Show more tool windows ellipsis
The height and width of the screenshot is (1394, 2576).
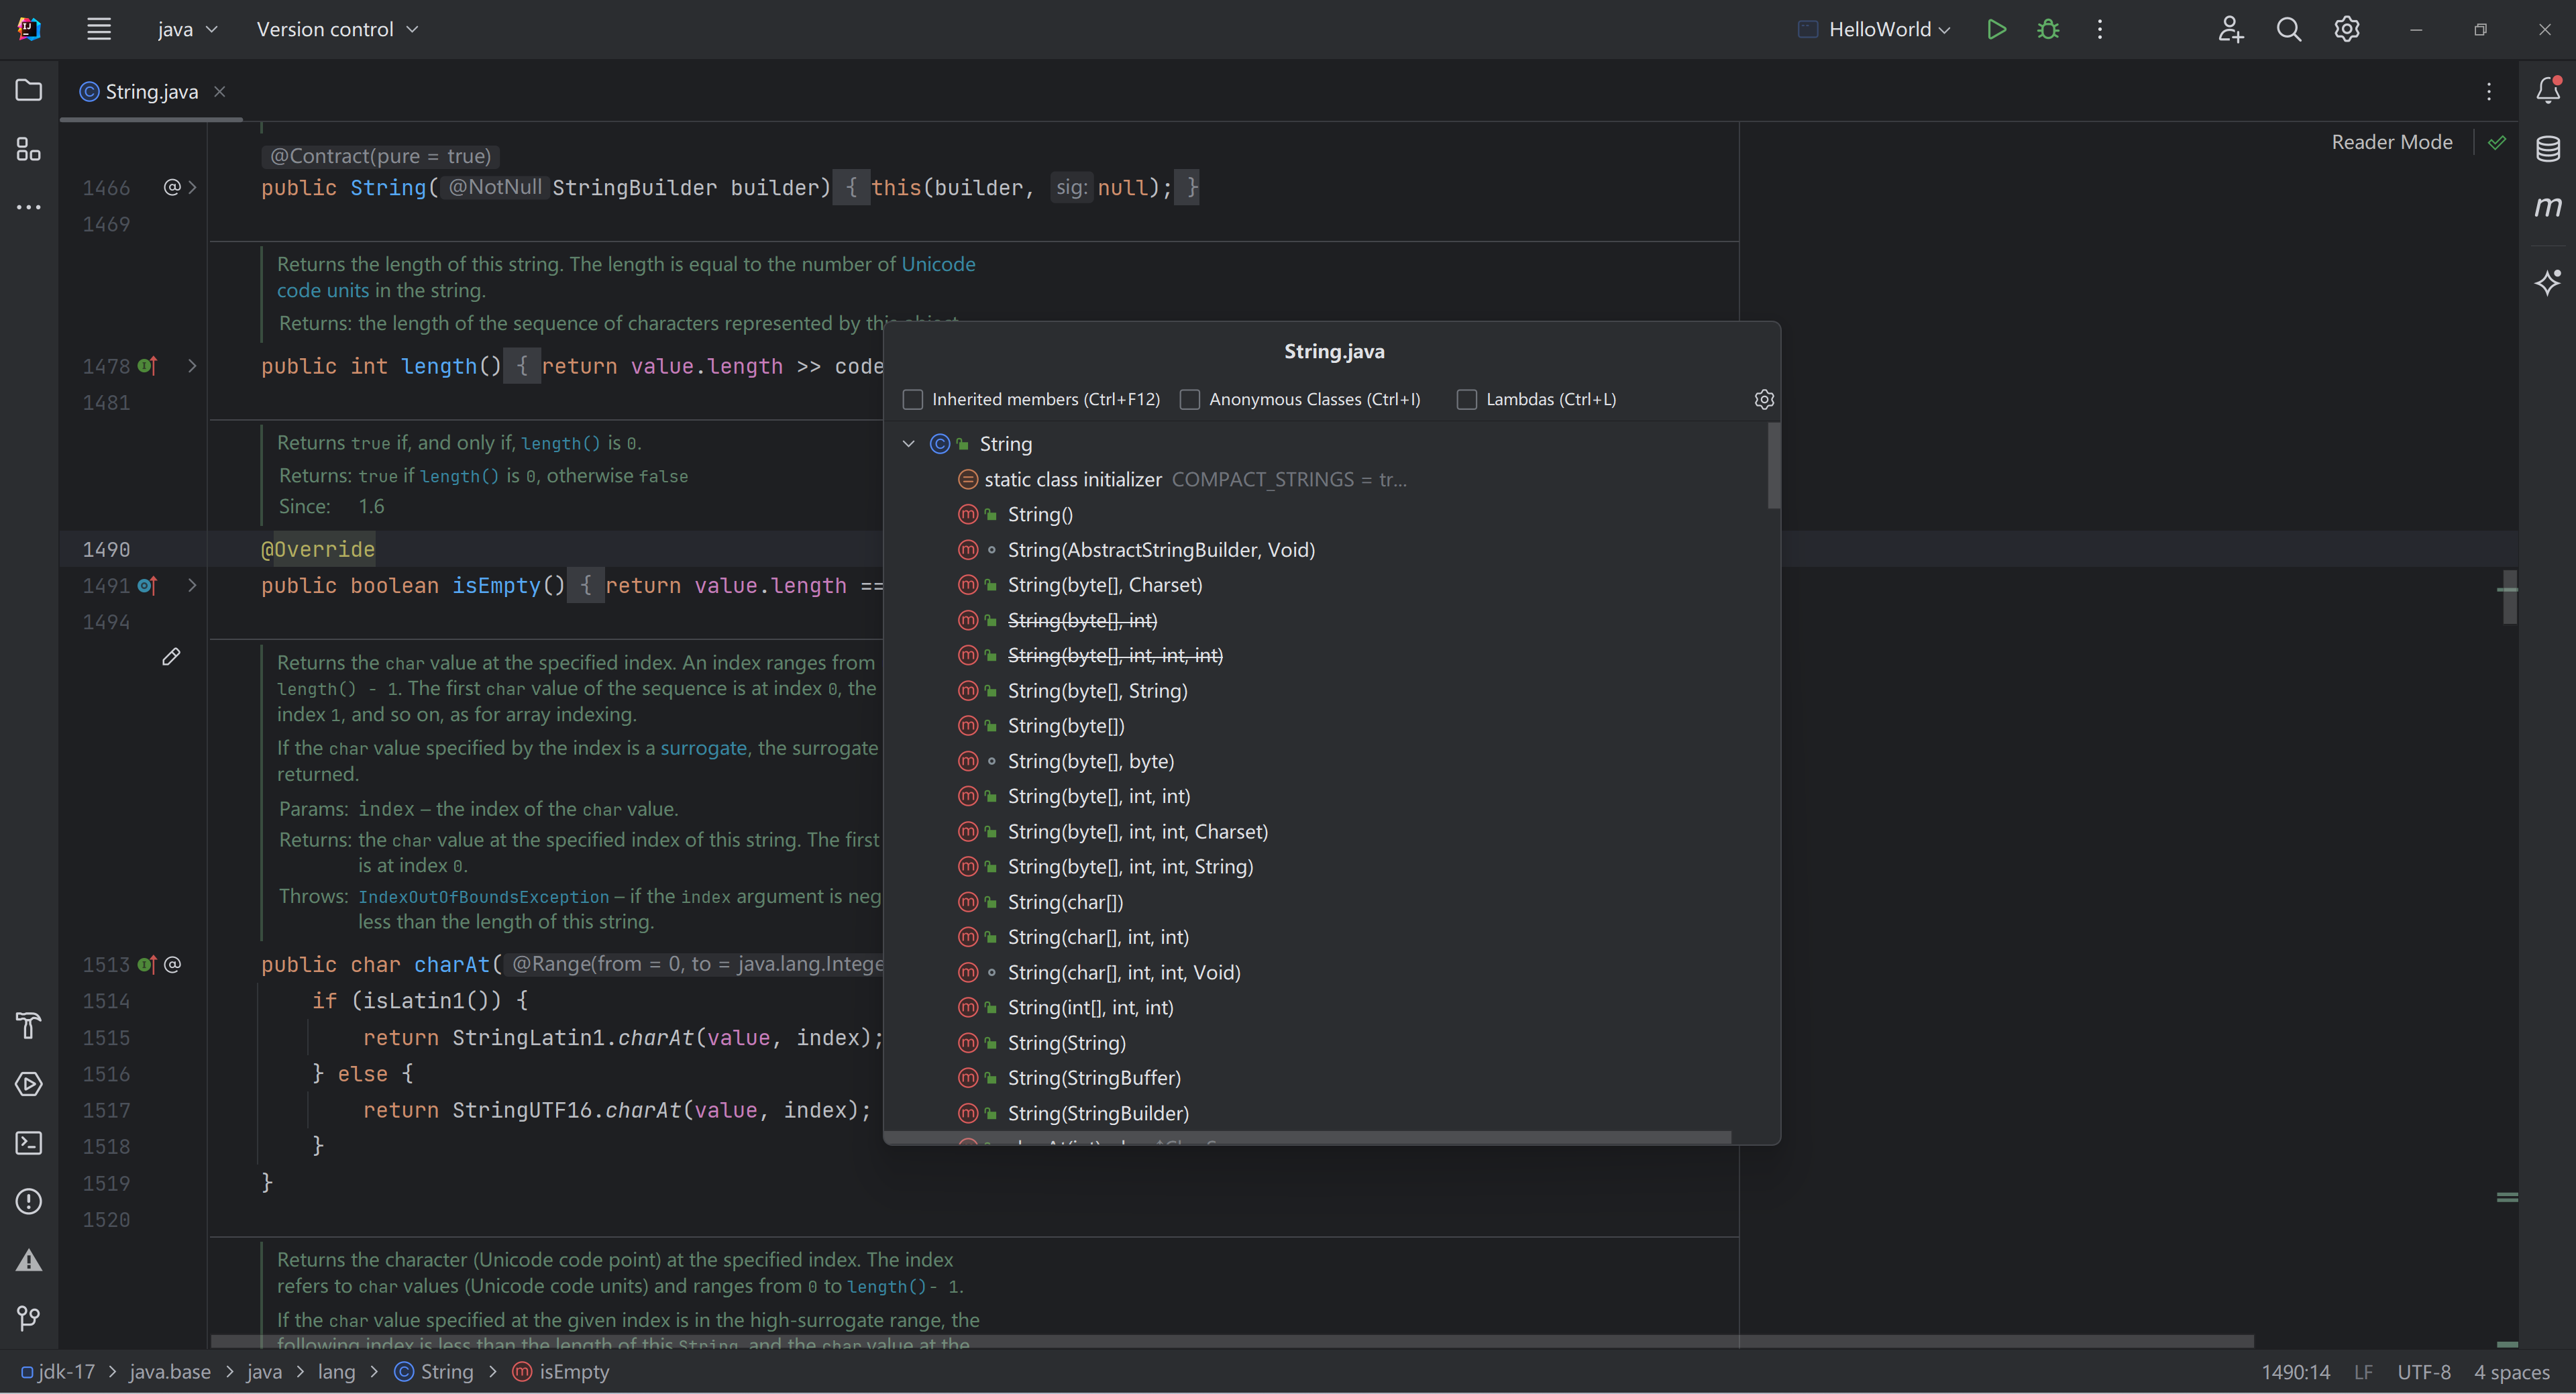29,207
